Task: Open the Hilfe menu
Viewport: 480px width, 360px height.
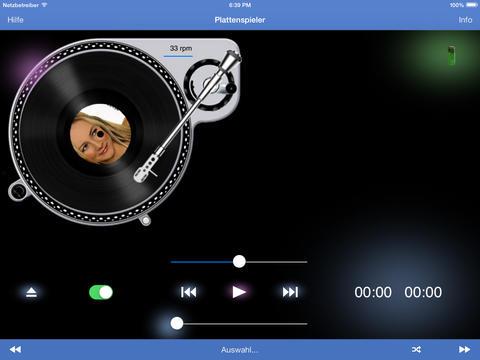Action: (x=15, y=20)
